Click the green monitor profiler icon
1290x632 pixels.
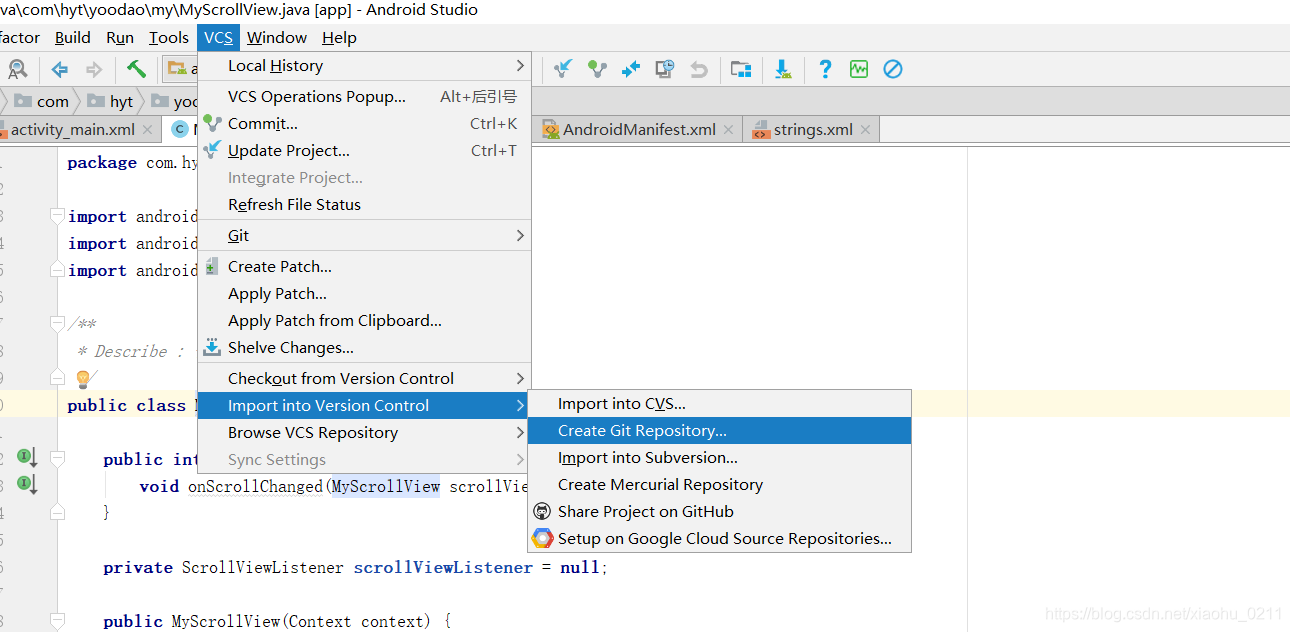tap(859, 69)
